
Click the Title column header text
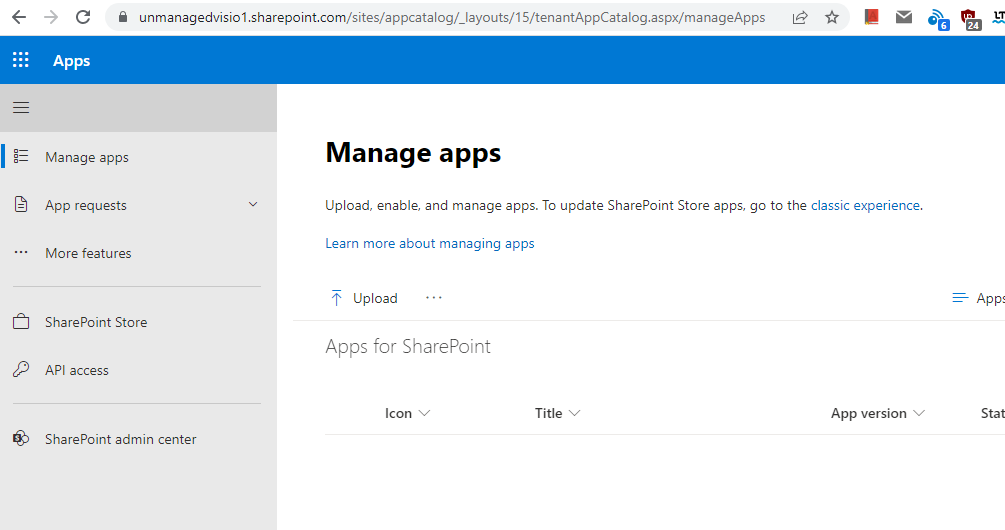point(549,413)
